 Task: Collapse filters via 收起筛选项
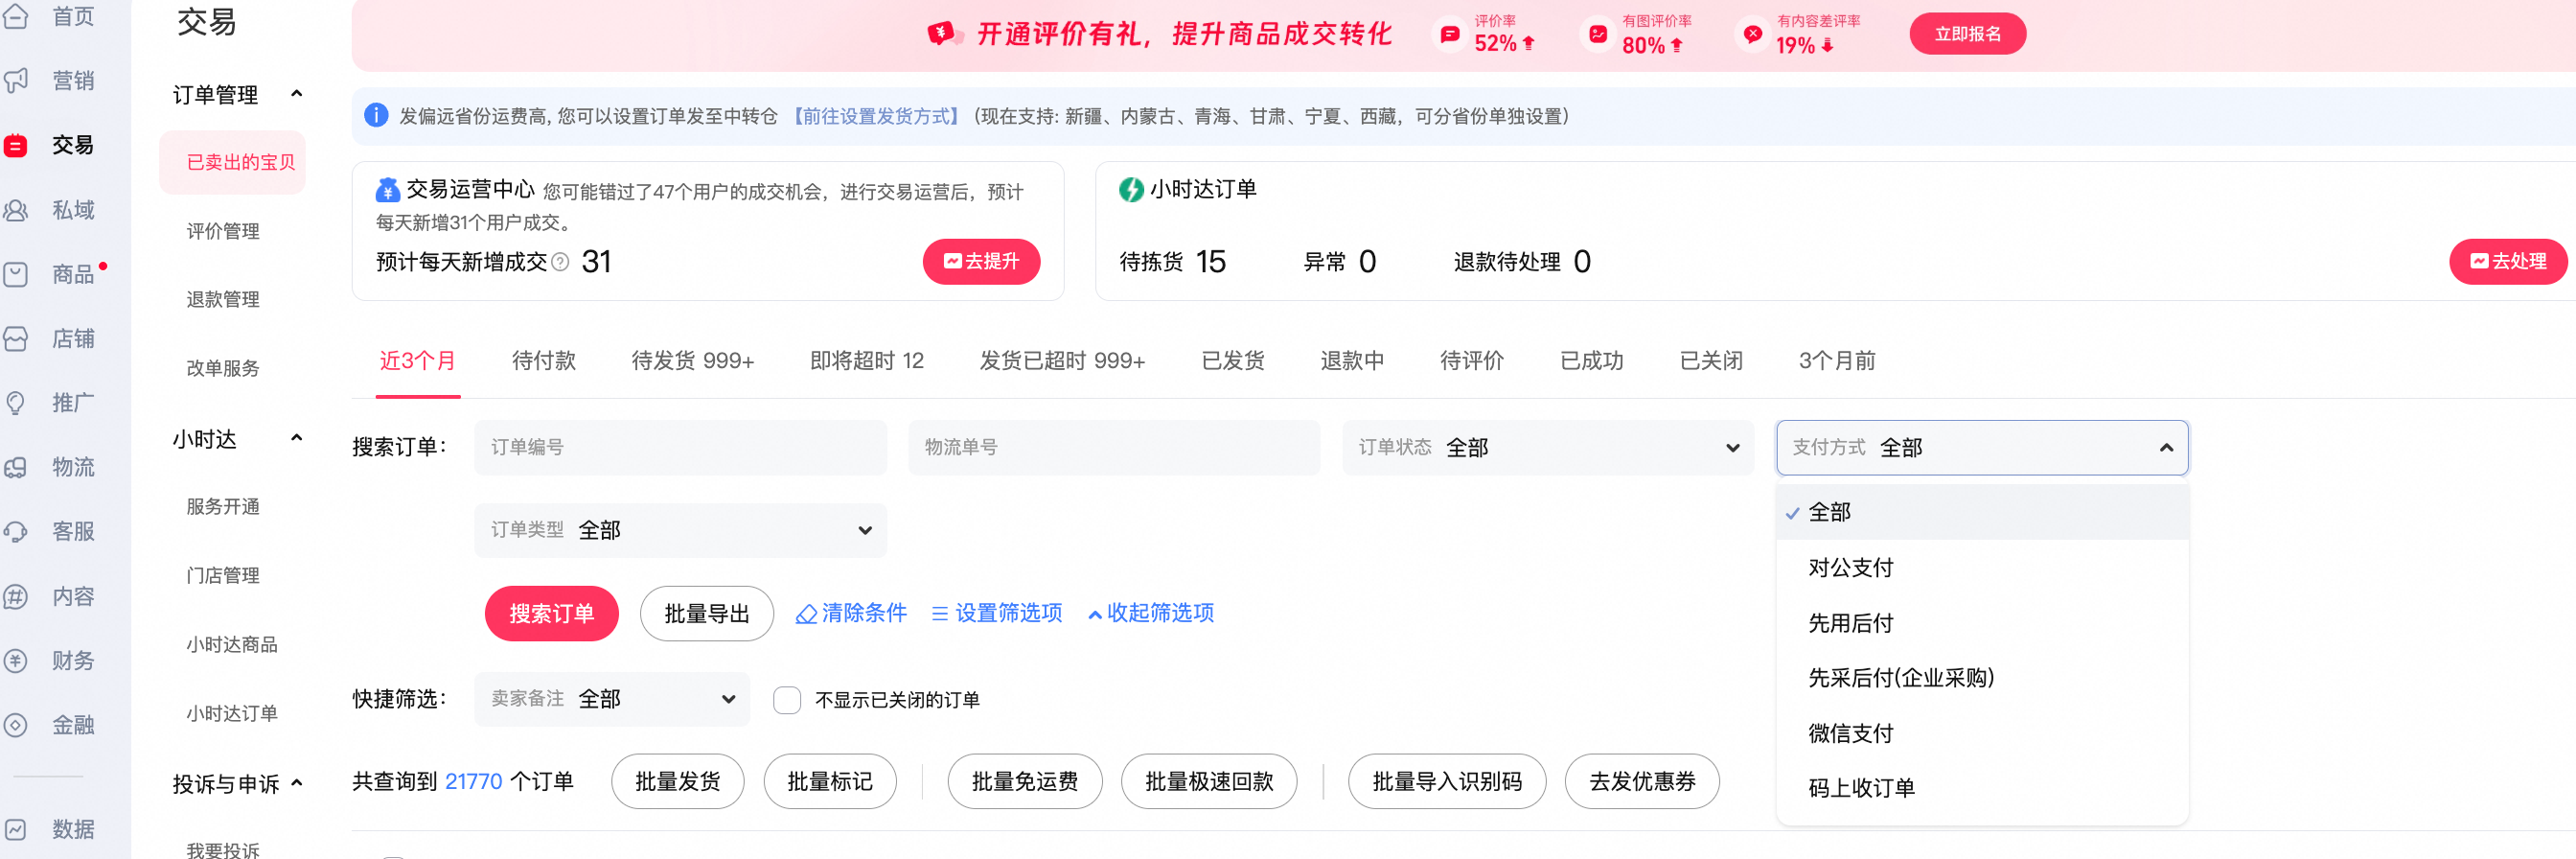click(x=1151, y=613)
